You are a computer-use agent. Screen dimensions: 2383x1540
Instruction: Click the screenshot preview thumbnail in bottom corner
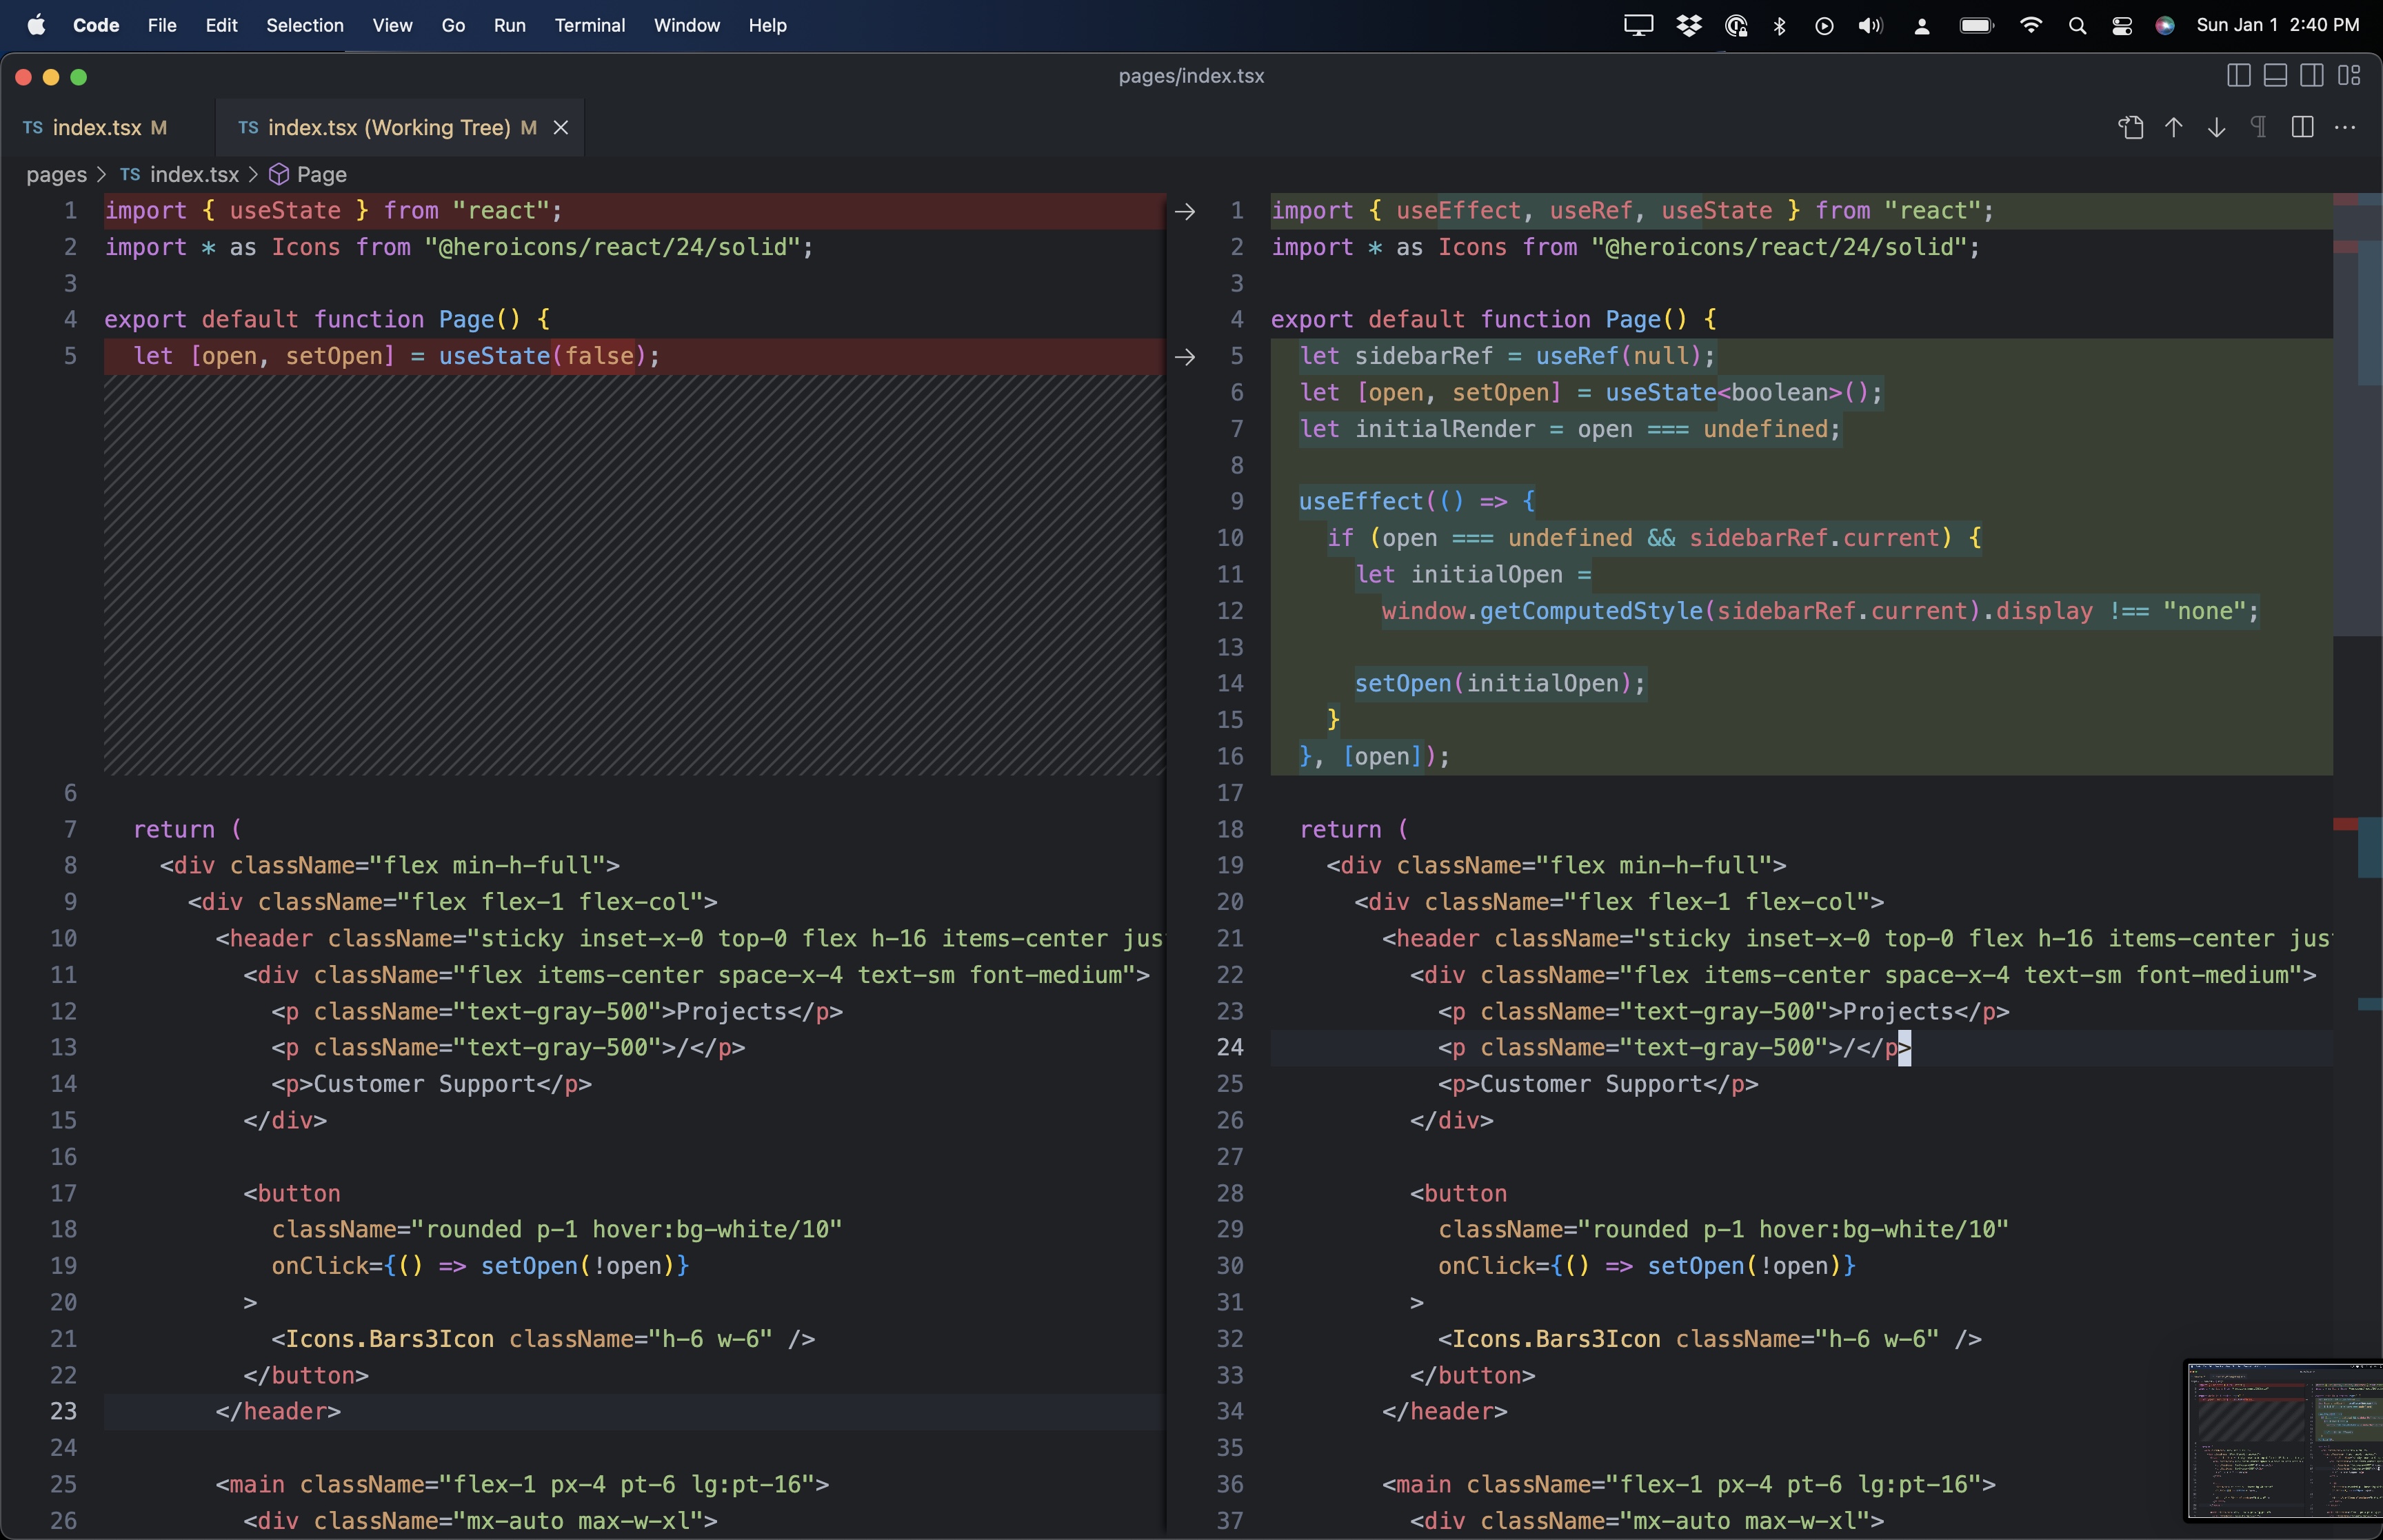tap(2284, 1440)
